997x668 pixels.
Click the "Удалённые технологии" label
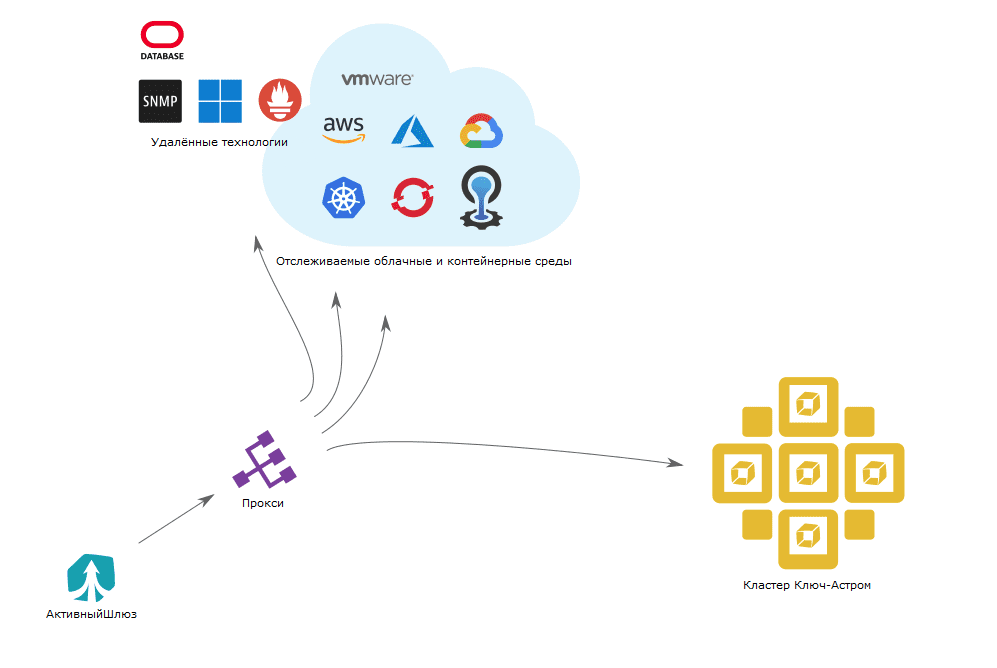pos(219,142)
